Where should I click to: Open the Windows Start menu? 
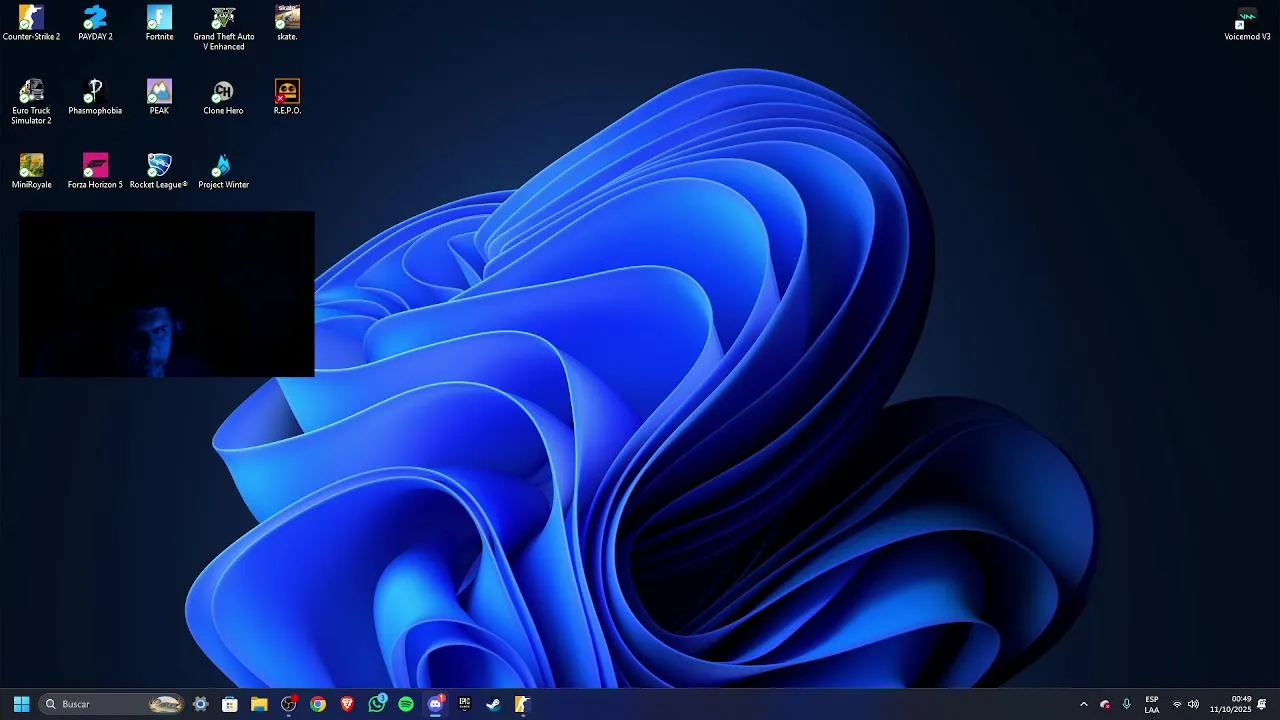pos(21,704)
